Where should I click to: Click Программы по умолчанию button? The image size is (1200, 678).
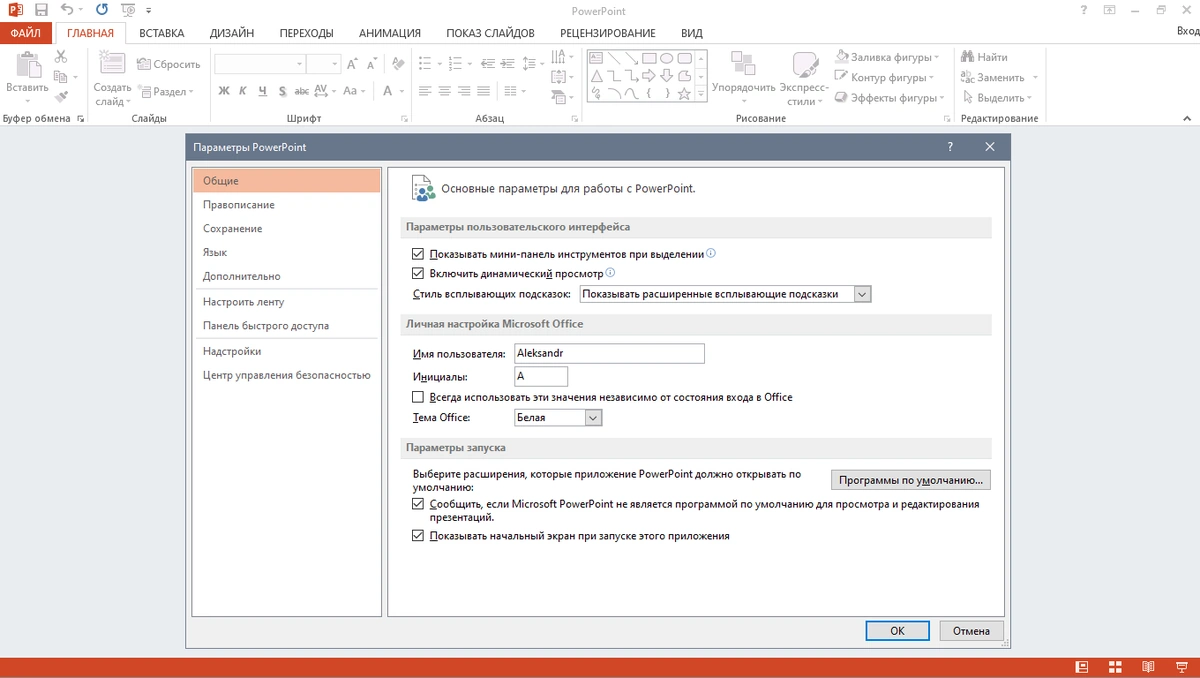coord(911,480)
